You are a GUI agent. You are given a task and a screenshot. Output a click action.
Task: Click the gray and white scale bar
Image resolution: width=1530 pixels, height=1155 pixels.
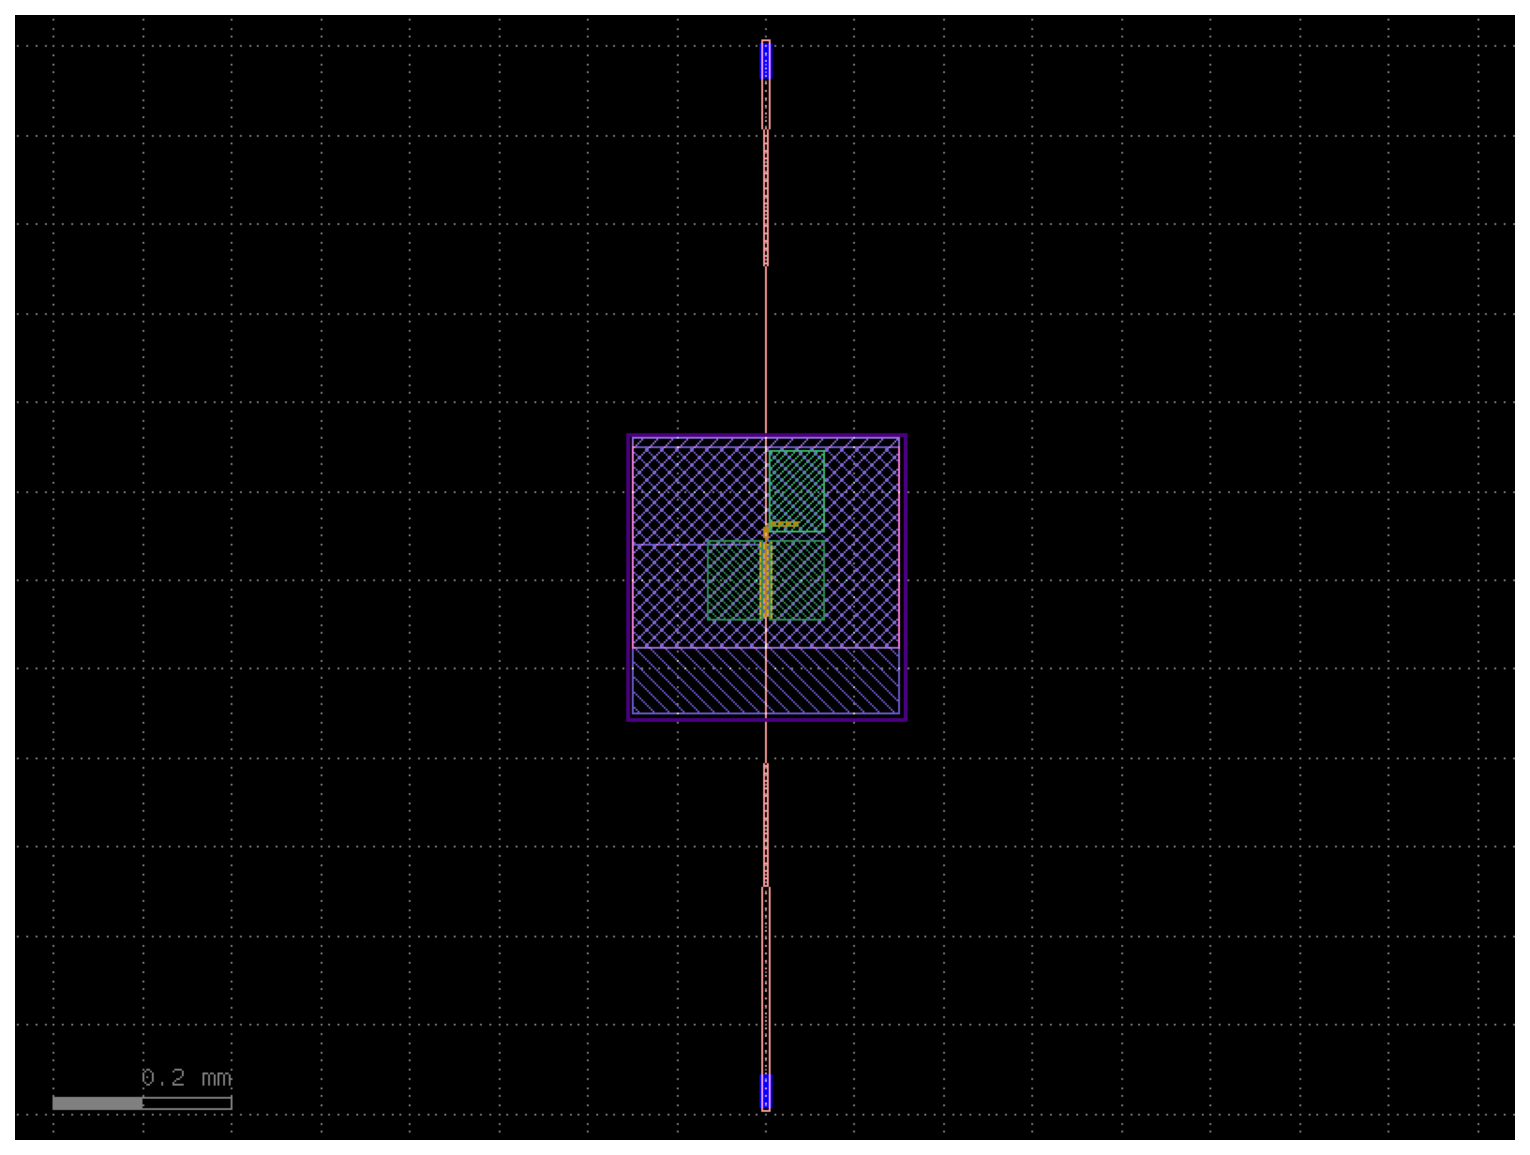point(142,1103)
